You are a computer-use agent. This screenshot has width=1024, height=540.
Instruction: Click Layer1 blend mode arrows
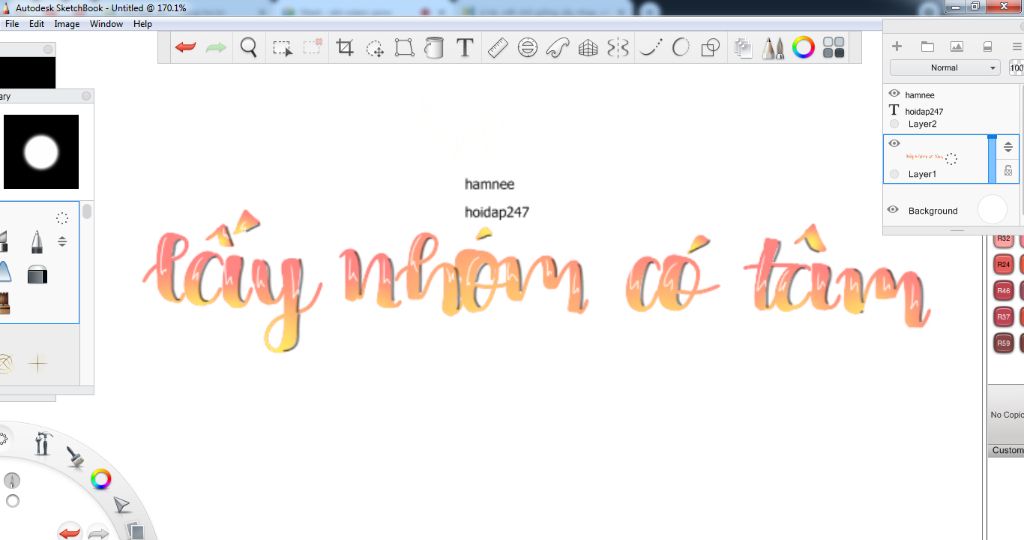point(1008,147)
